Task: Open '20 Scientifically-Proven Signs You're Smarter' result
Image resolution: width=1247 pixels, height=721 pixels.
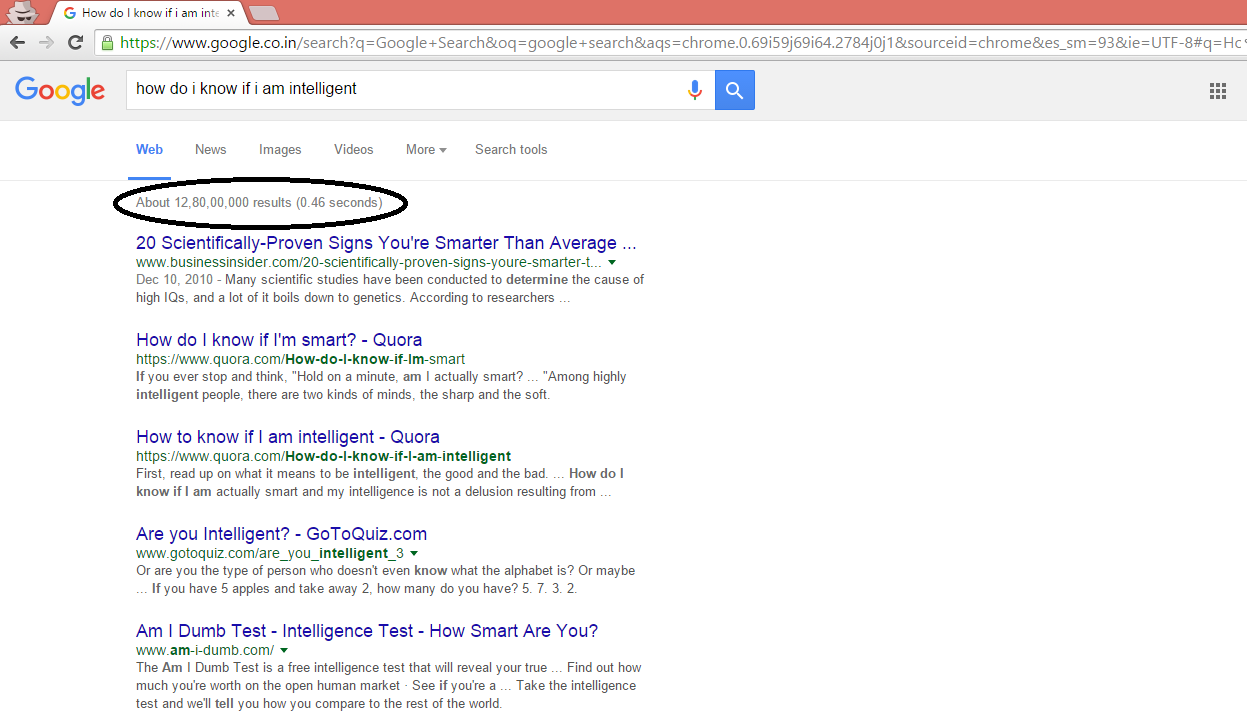Action: point(386,243)
